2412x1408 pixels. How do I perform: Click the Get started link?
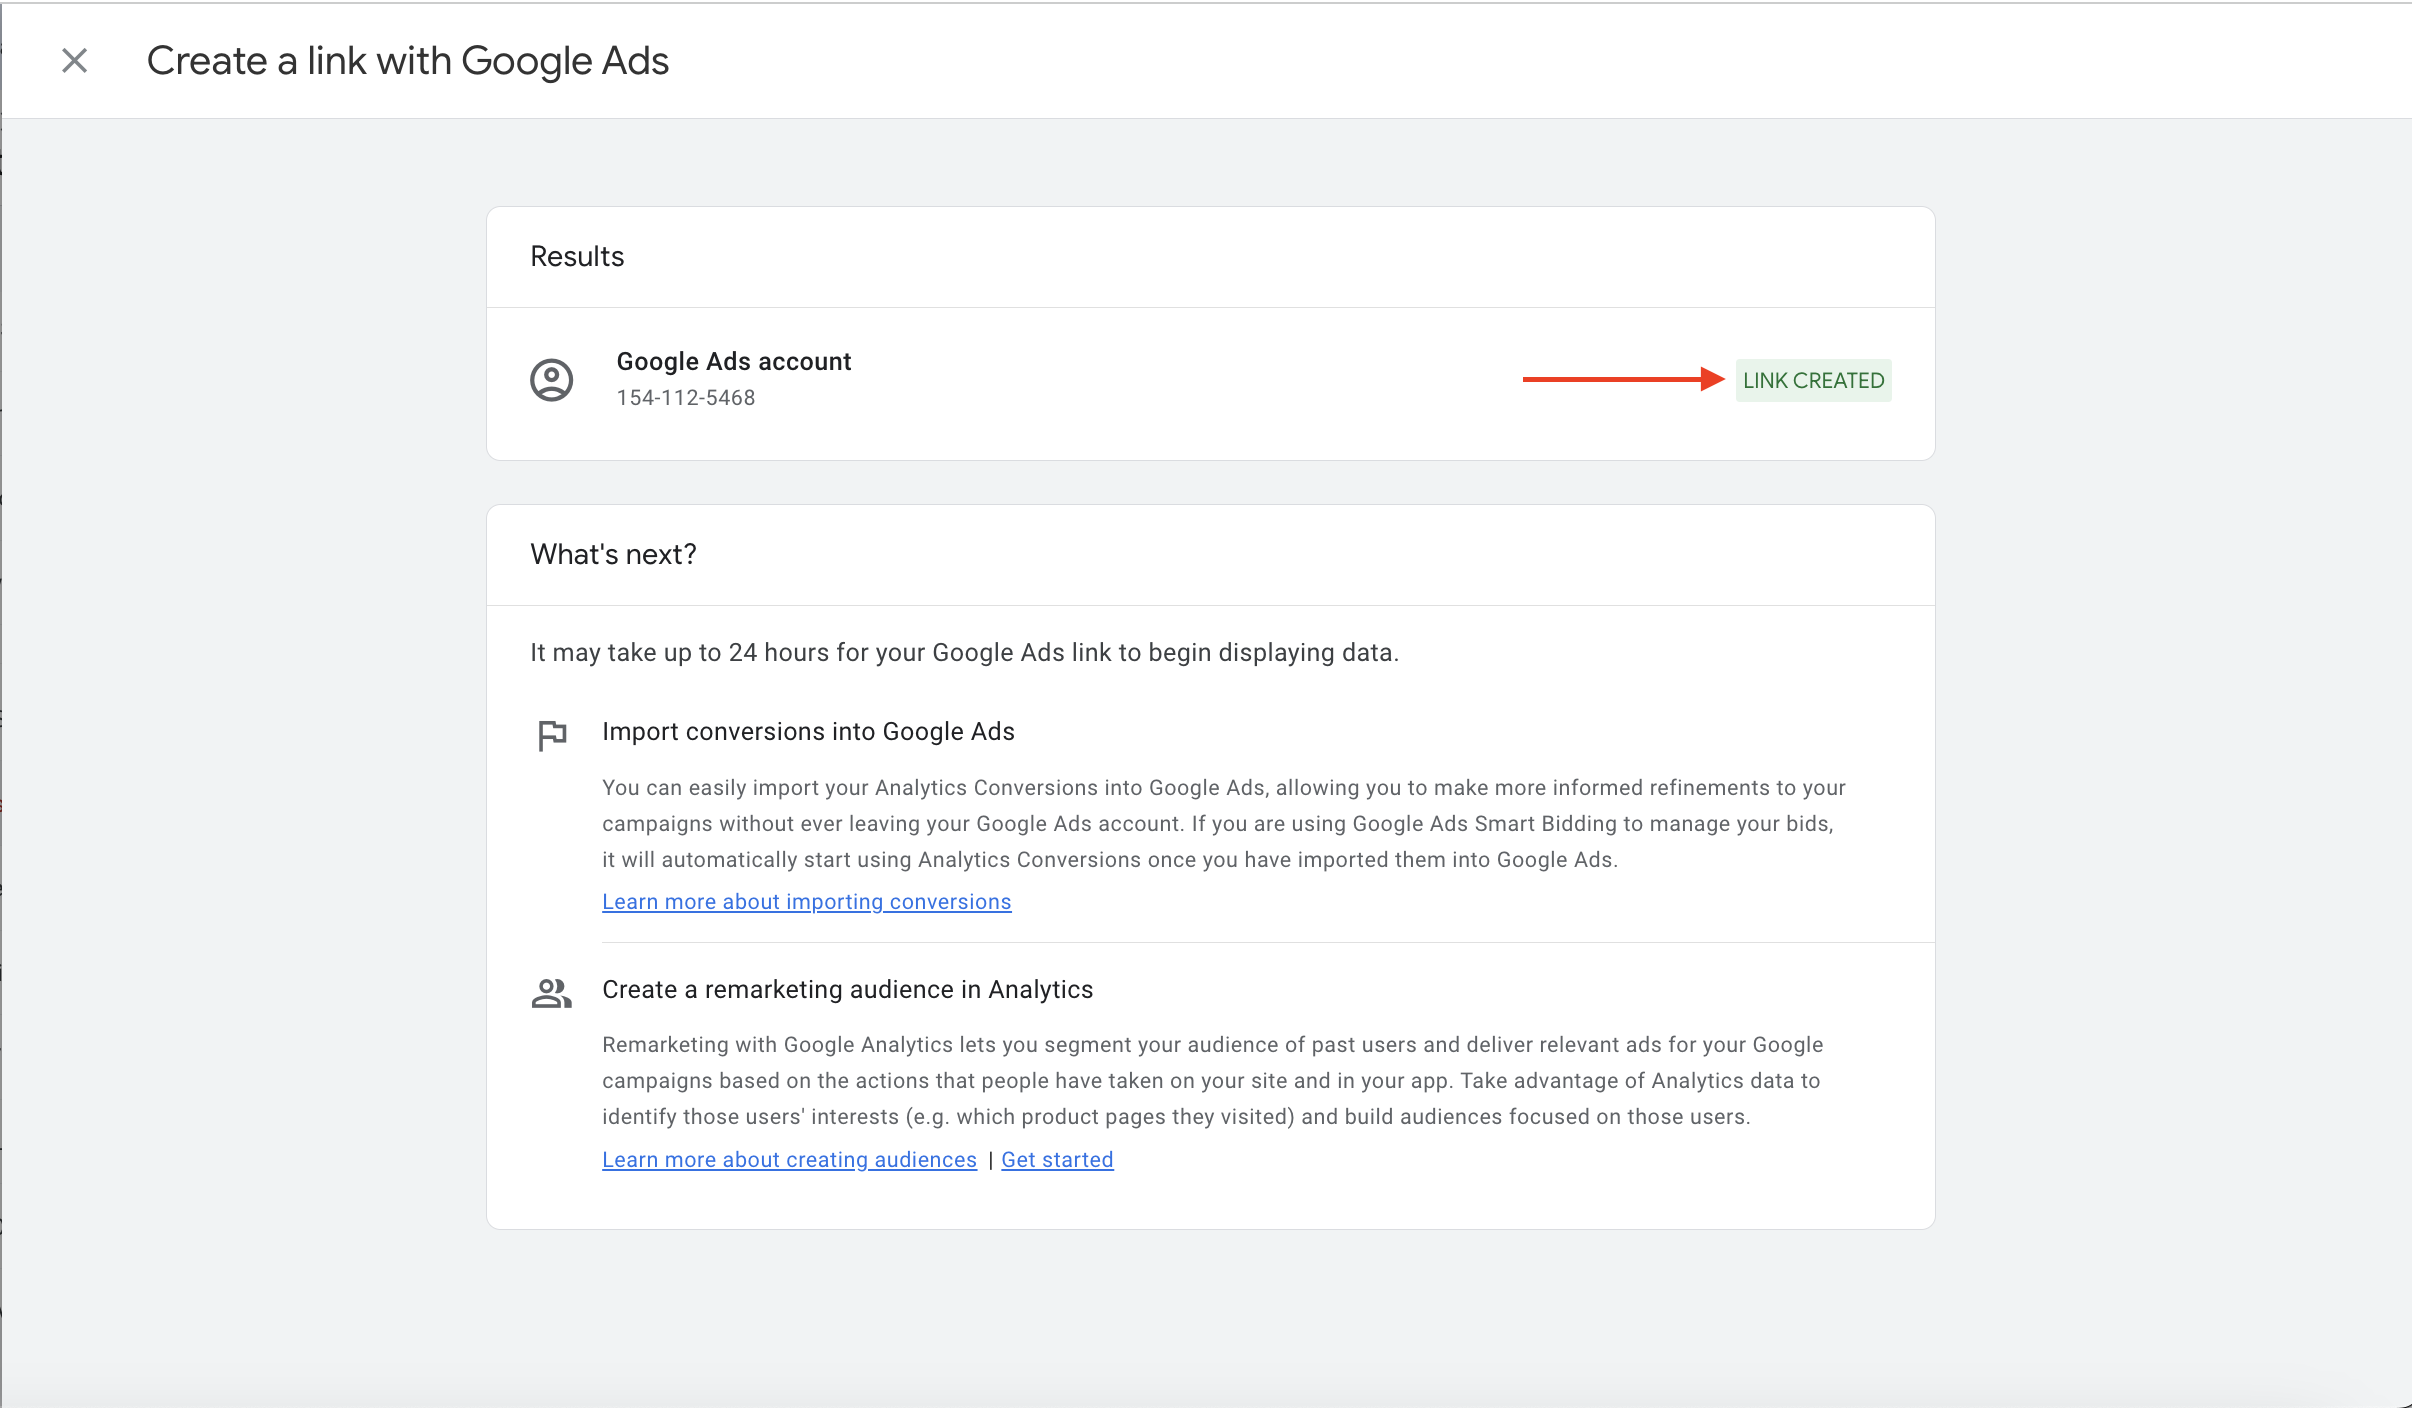tap(1057, 1160)
